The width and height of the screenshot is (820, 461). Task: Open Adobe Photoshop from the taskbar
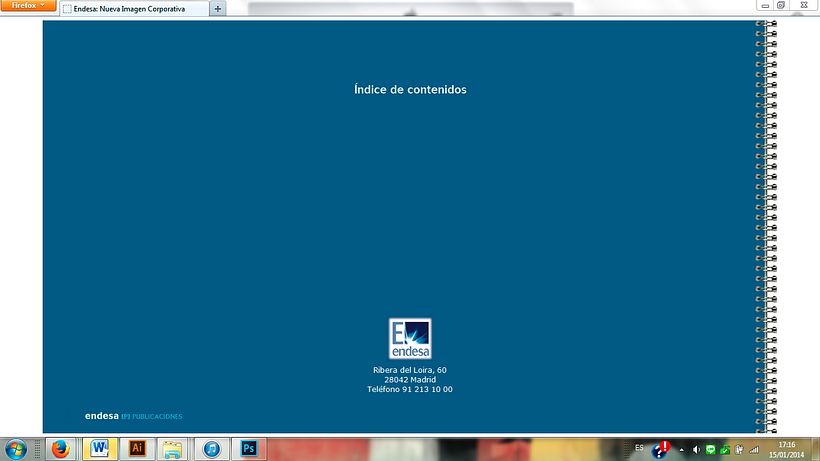coord(249,449)
